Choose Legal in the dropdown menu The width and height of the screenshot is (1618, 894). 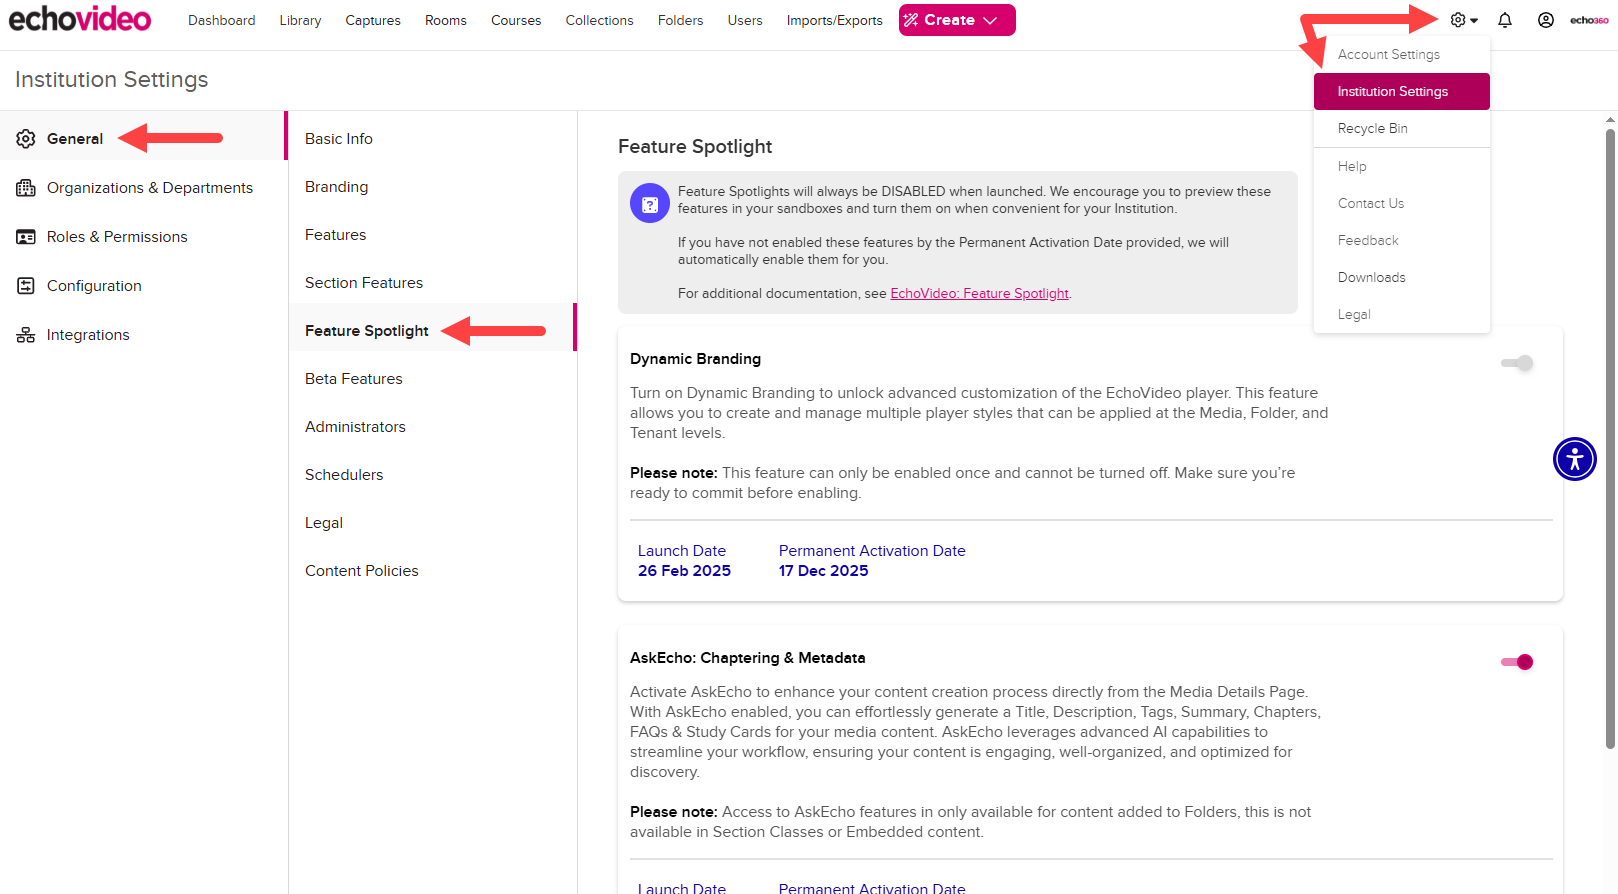coord(1402,314)
